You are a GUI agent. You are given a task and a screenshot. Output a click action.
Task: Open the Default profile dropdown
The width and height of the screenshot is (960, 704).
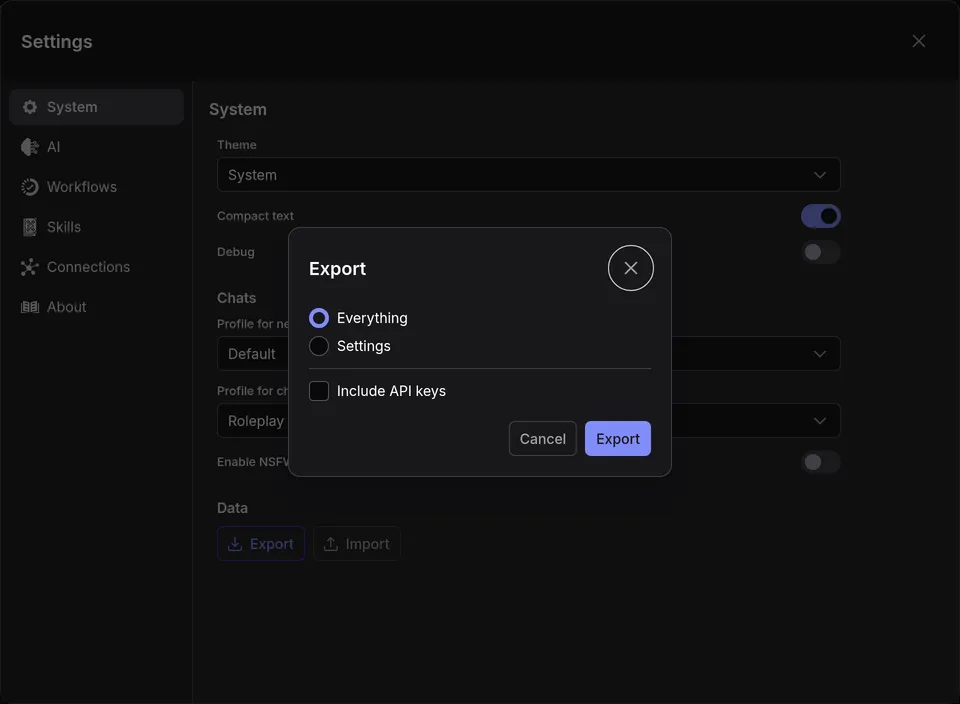point(528,354)
